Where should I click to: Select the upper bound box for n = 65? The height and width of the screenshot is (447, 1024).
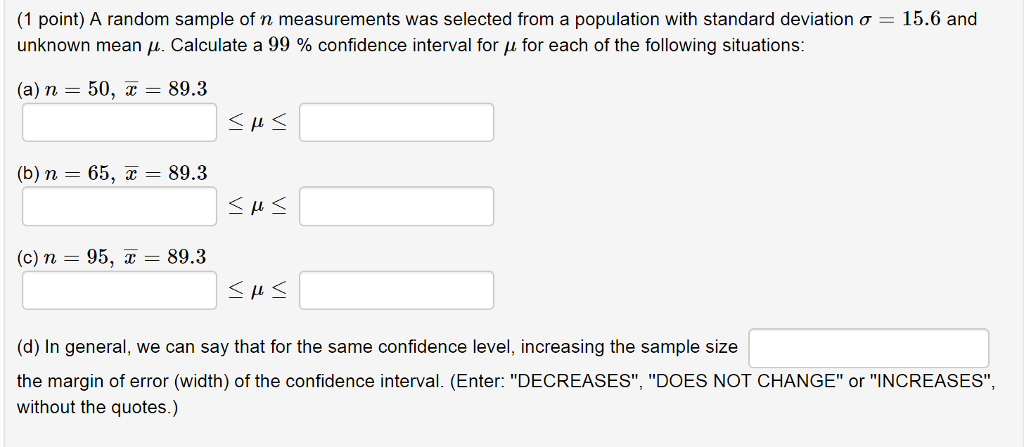(396, 207)
